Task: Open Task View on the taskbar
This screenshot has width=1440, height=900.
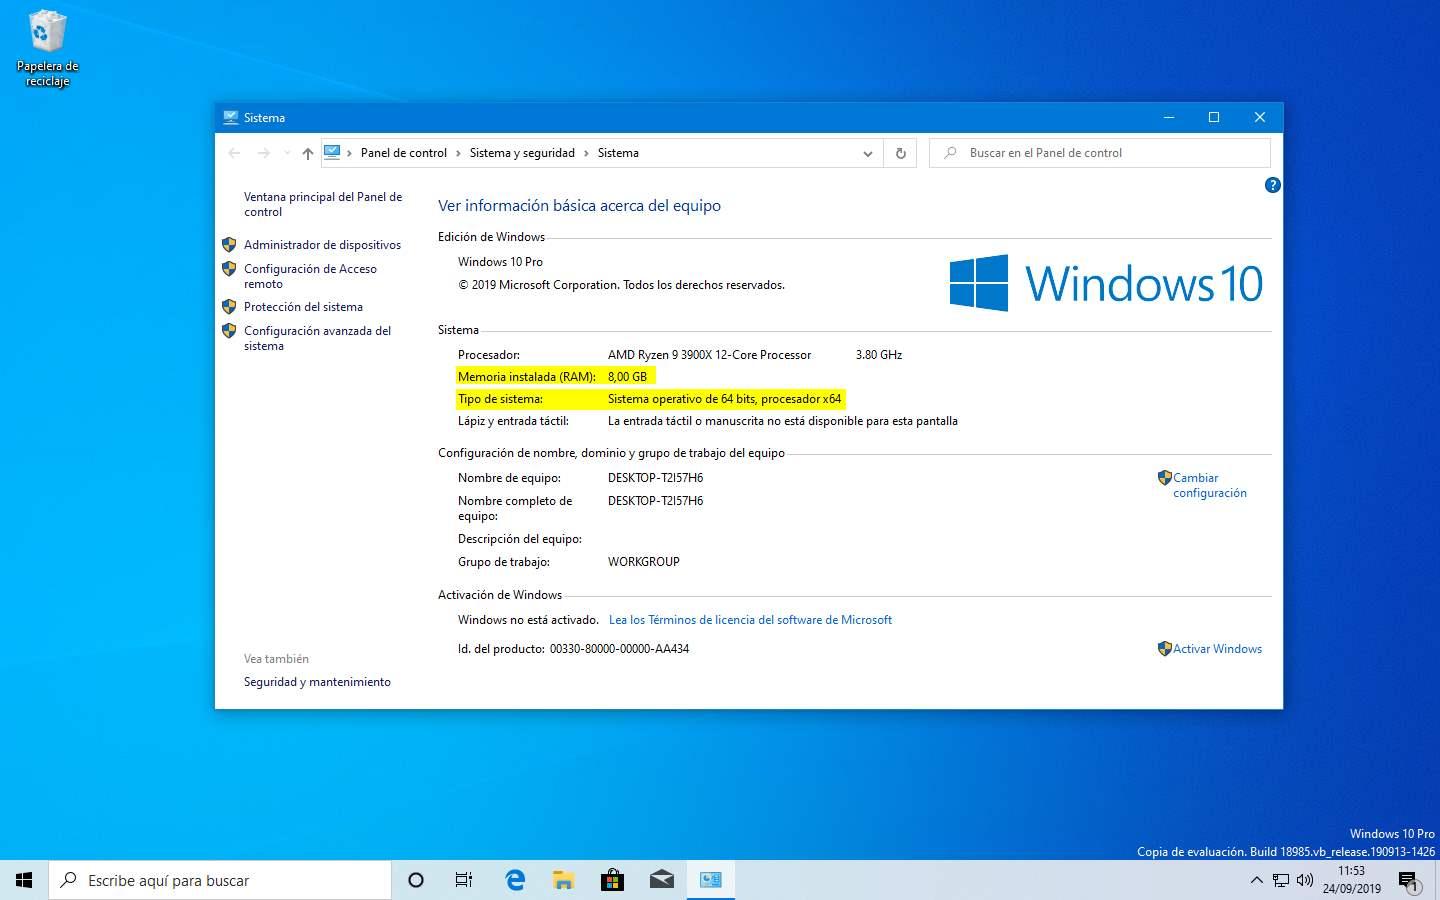Action: pyautogui.click(x=464, y=880)
